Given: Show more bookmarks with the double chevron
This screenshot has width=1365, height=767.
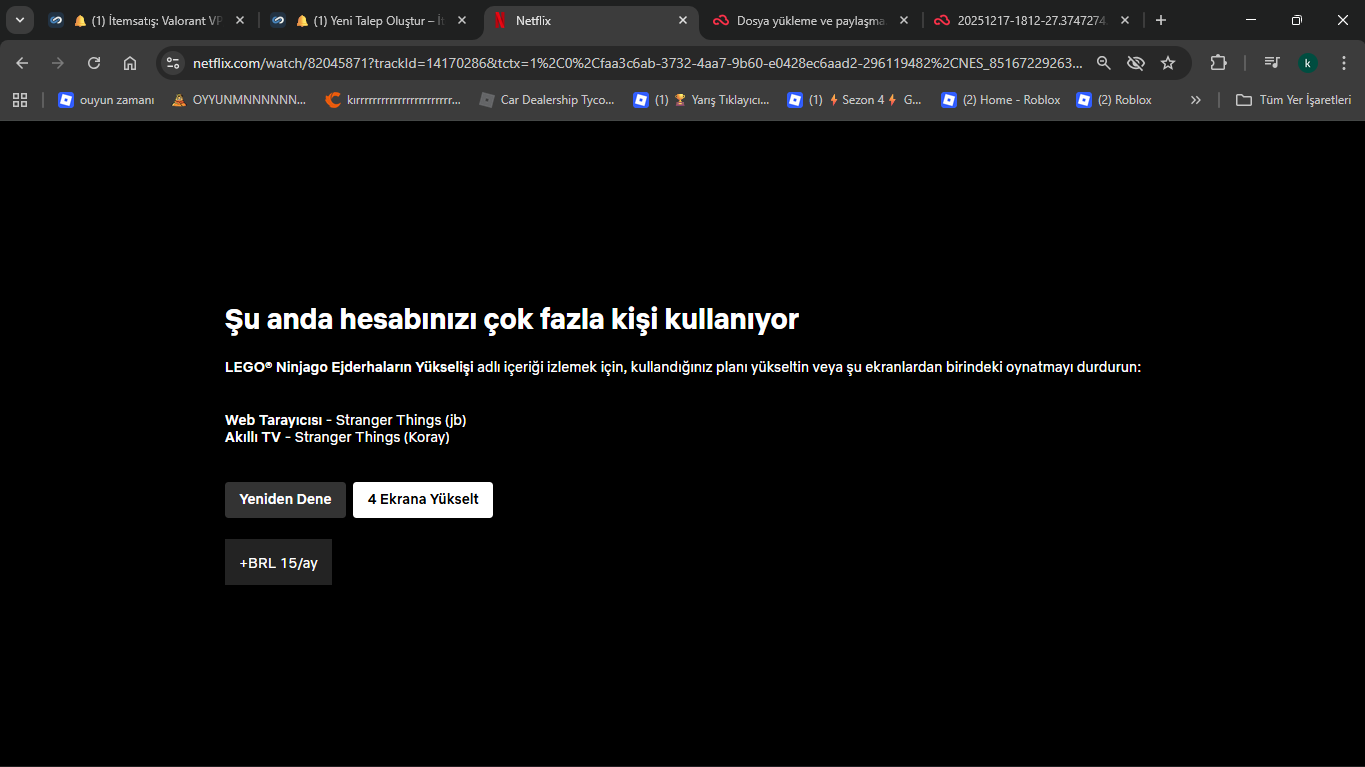Looking at the screenshot, I should (1195, 100).
